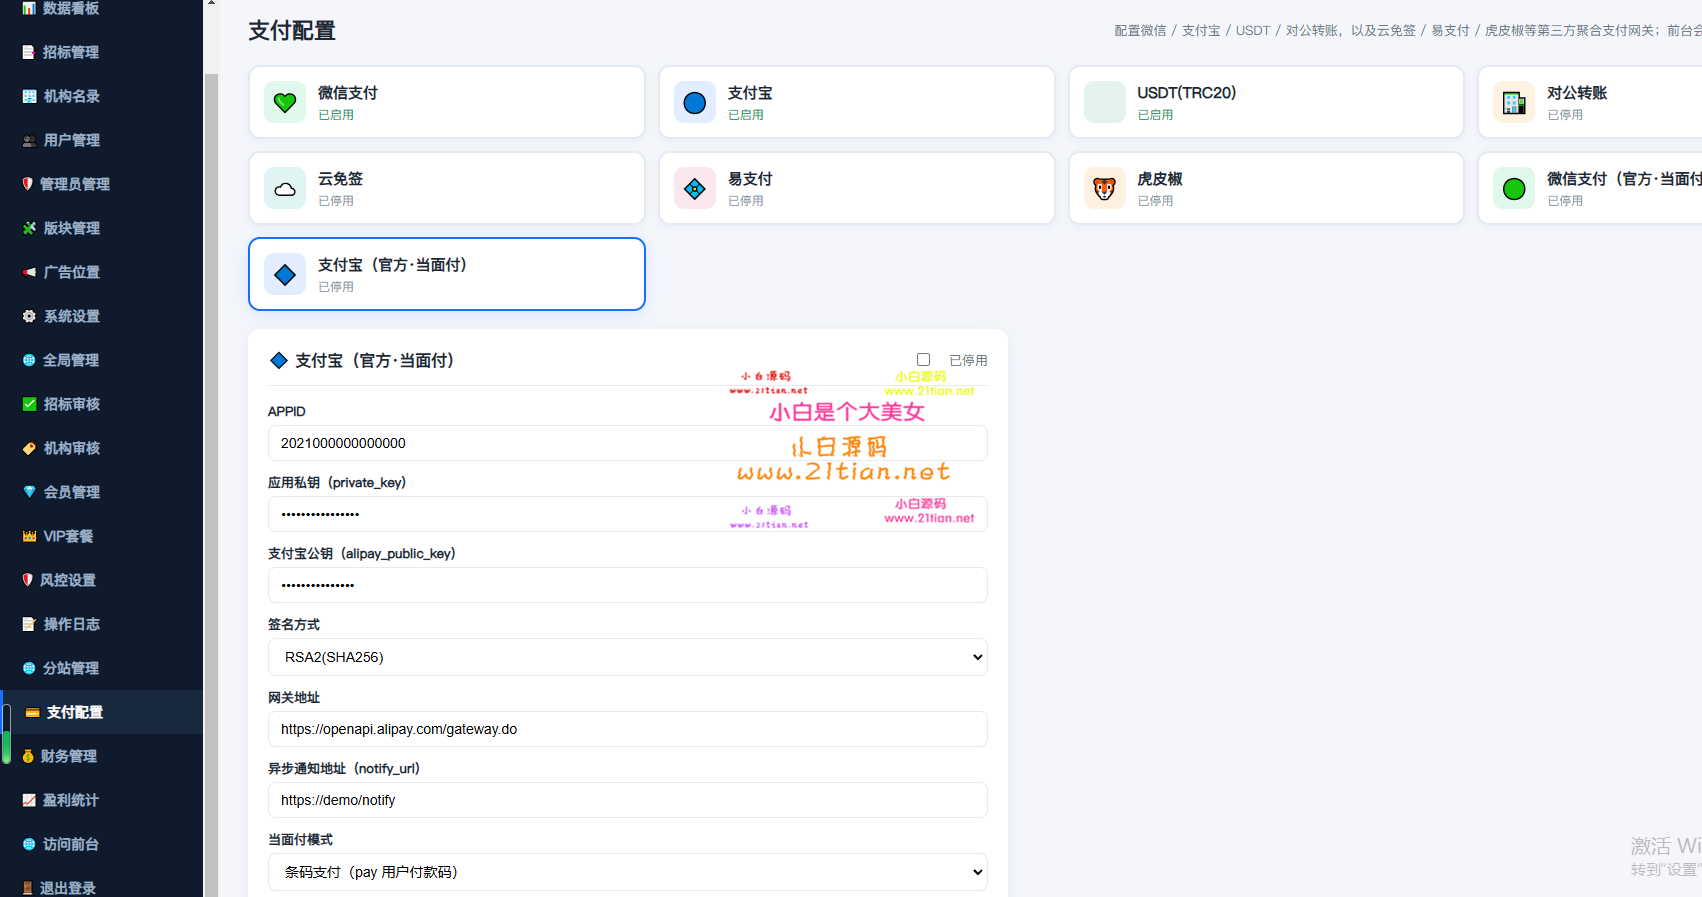Click the sidebar vertical scrollbar
The width and height of the screenshot is (1702, 897).
pyautogui.click(x=211, y=485)
